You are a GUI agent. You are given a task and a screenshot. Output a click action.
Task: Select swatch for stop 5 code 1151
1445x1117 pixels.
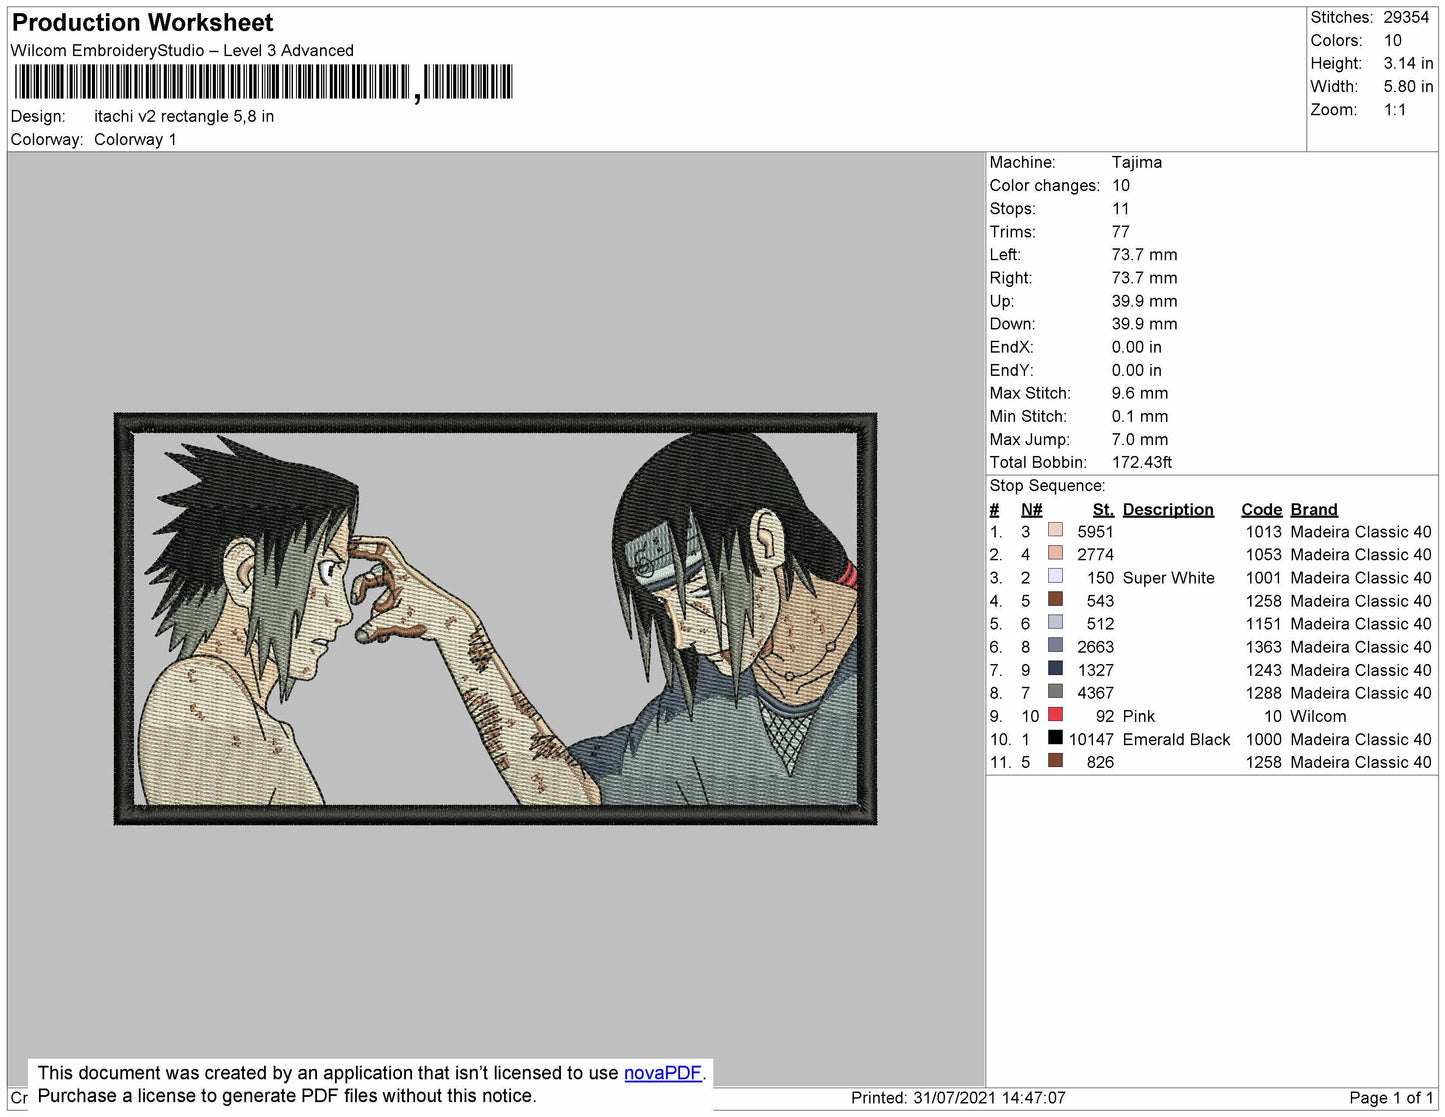point(1055,622)
